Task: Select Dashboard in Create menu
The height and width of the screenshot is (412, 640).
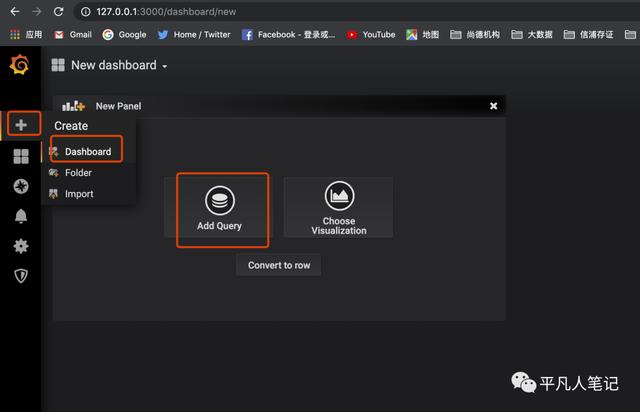Action: click(x=88, y=151)
